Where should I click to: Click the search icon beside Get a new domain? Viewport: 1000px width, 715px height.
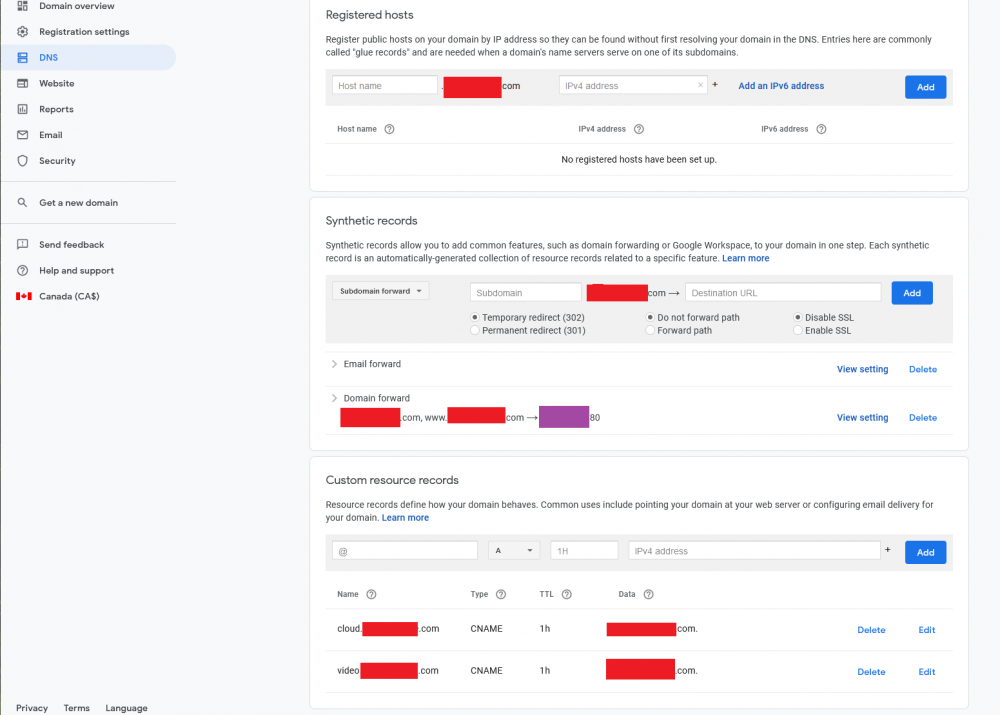[22, 203]
